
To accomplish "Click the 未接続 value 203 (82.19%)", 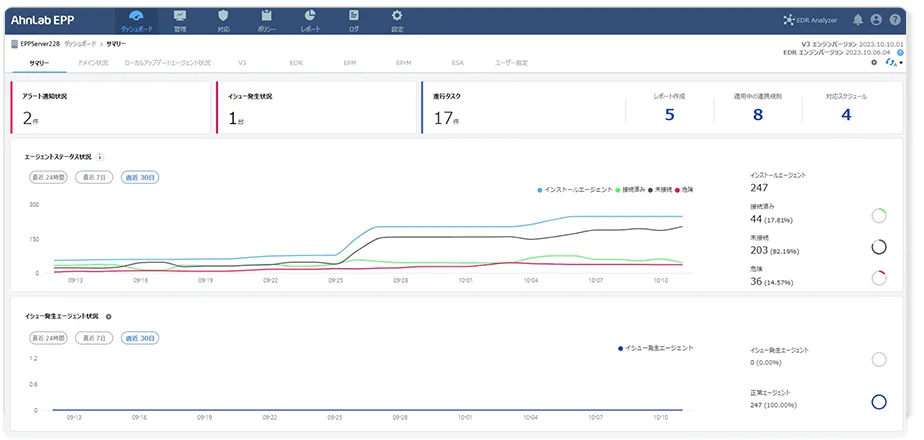I will (774, 250).
